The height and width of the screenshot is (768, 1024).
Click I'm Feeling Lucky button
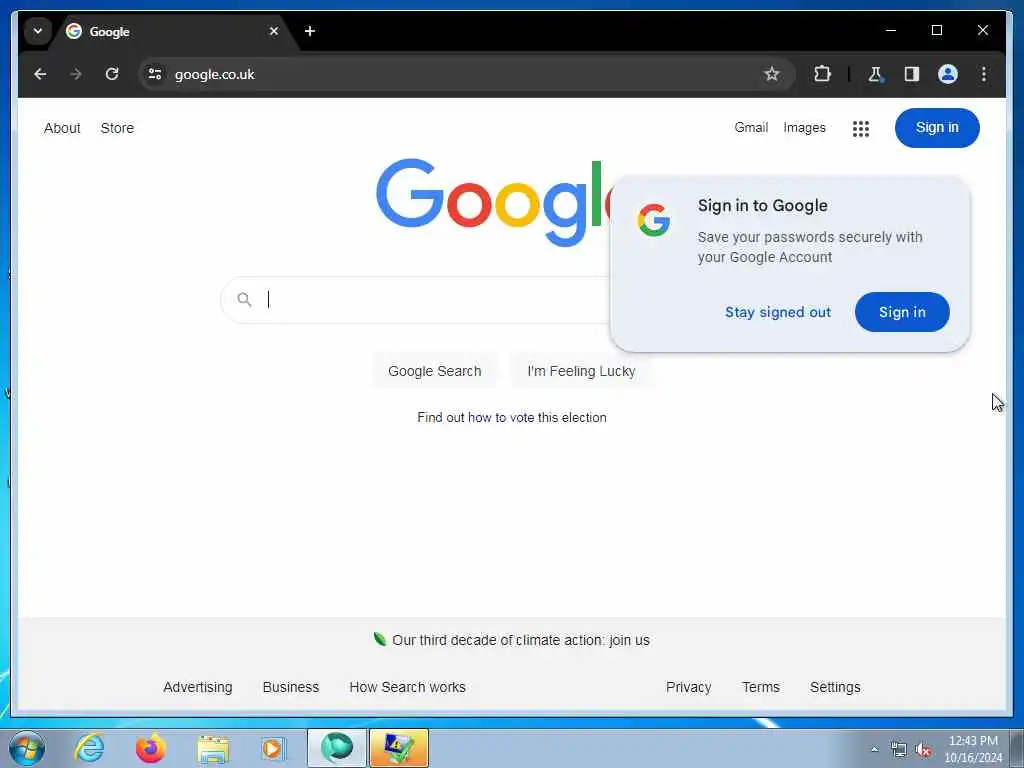(x=581, y=371)
